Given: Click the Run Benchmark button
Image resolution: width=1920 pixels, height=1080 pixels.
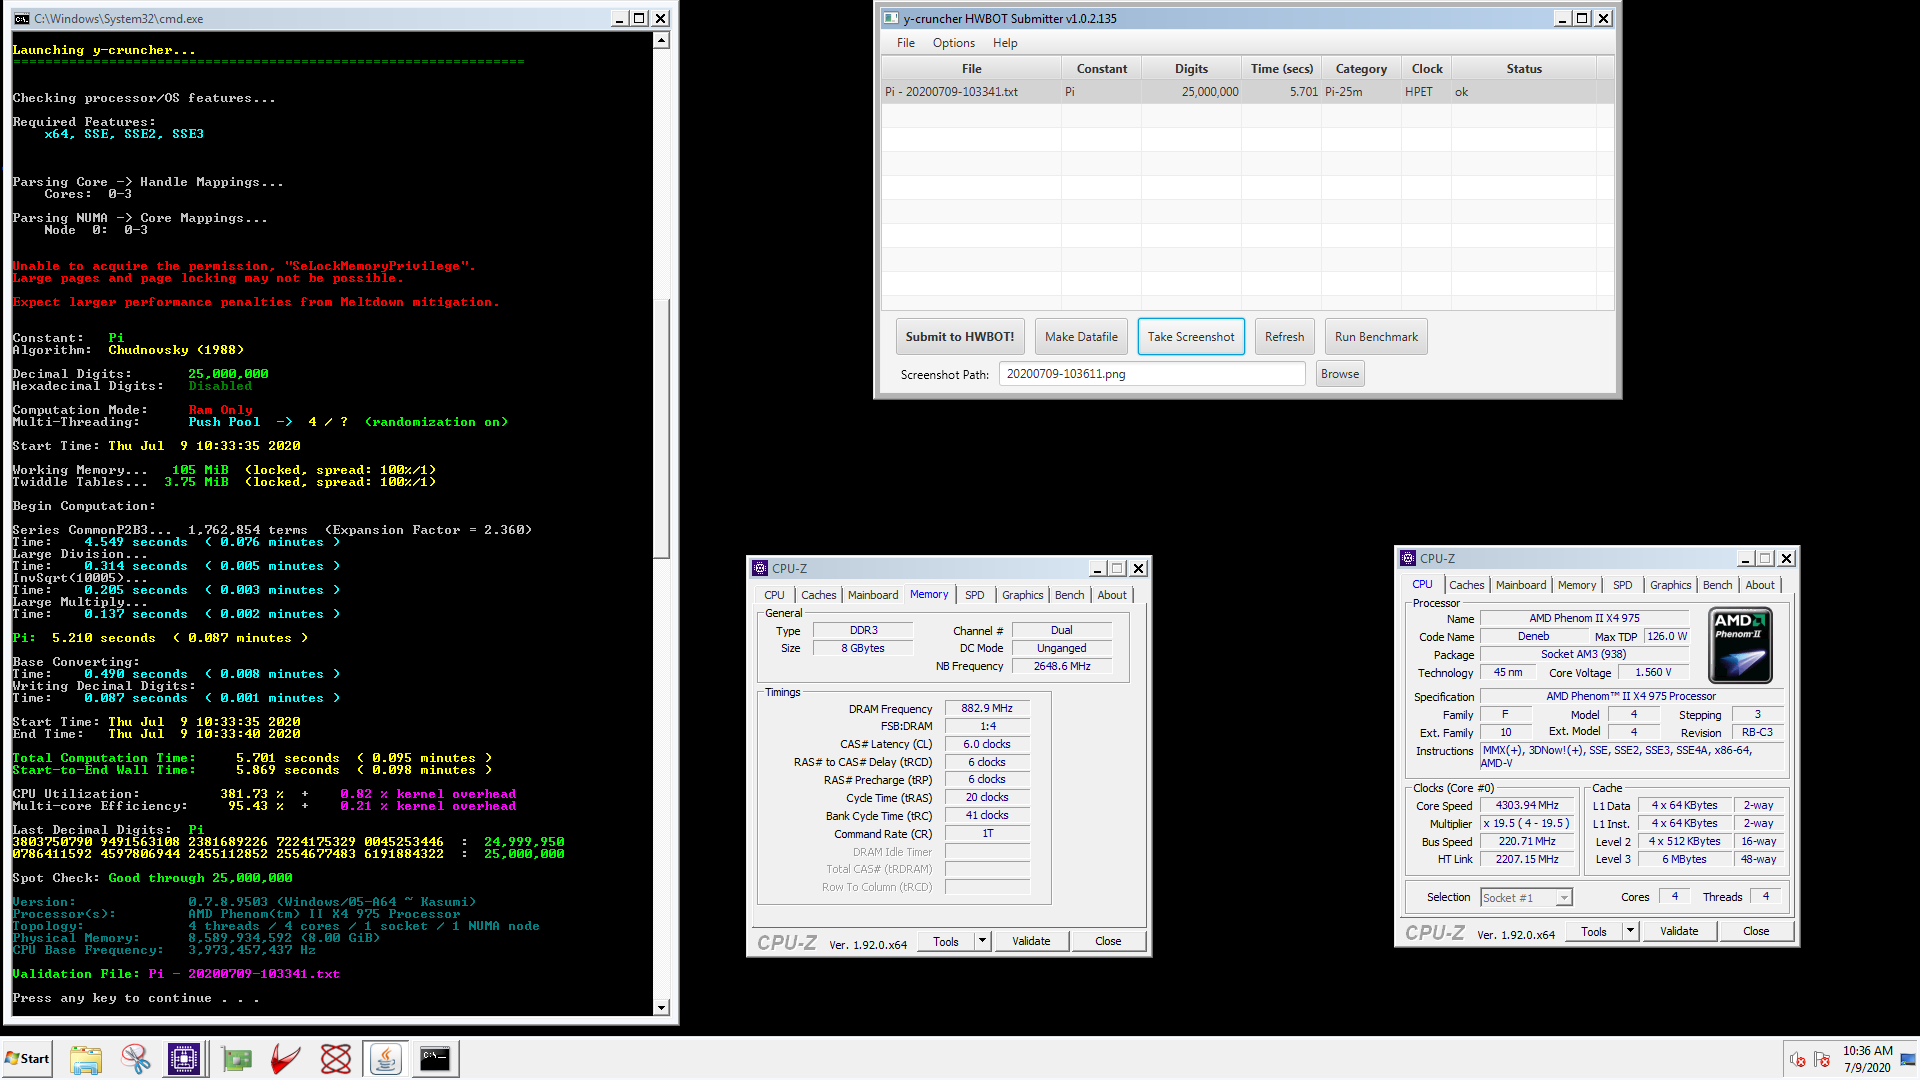Looking at the screenshot, I should (1376, 337).
